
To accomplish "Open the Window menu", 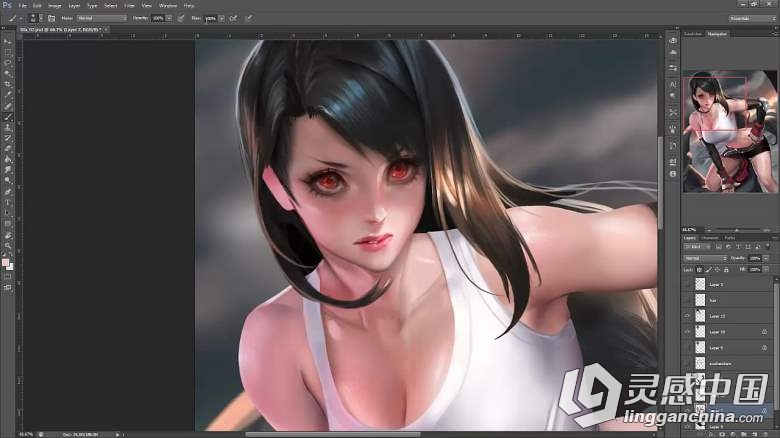I will 168,5.
